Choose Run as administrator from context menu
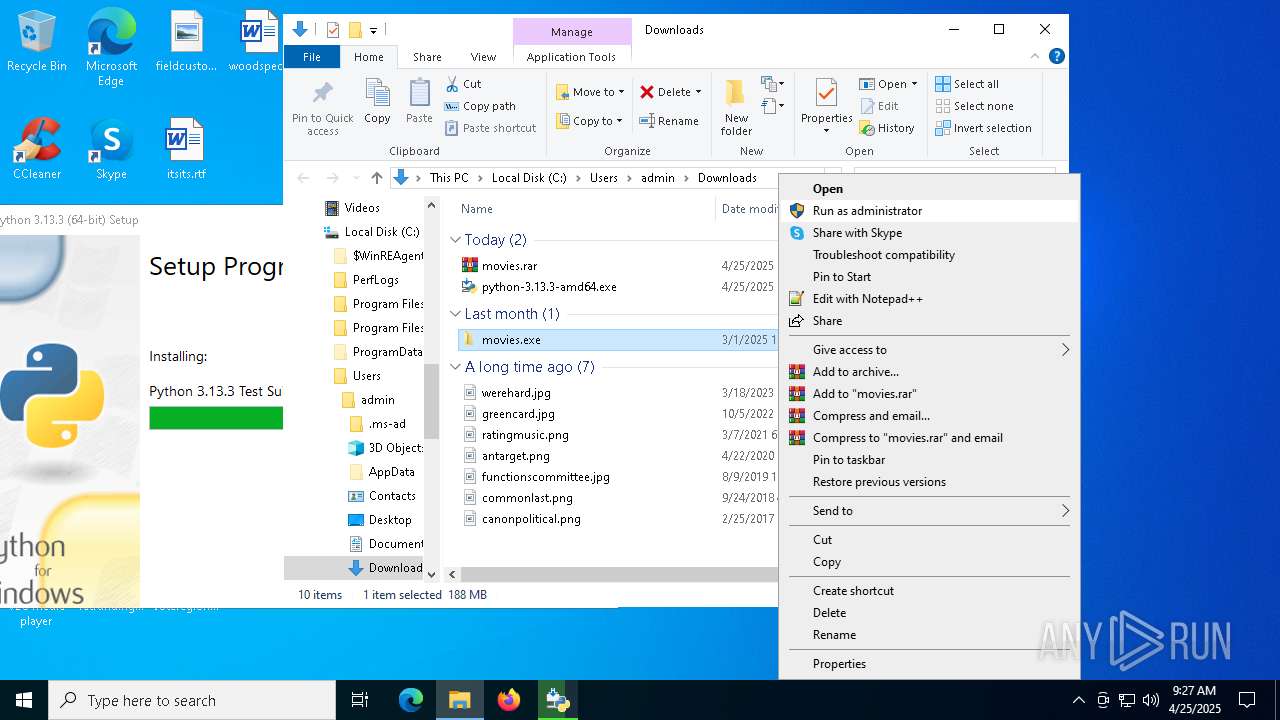 coord(929,211)
